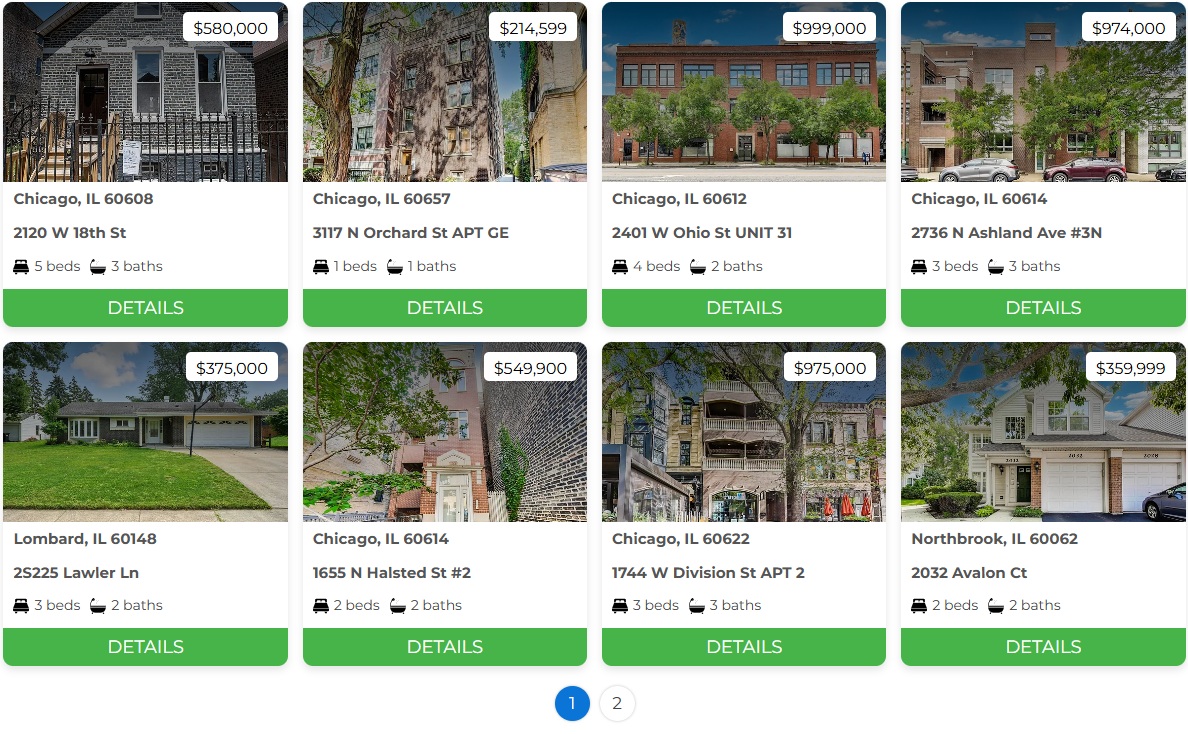Click the bath icon for 3117 N Orchard St

395,267
